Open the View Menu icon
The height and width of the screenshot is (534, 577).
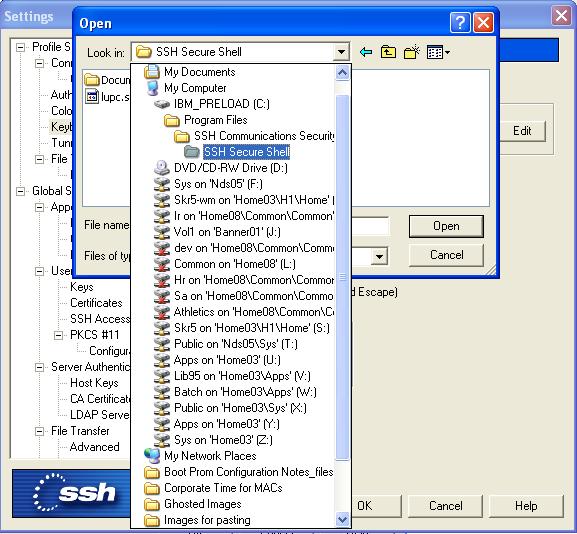tap(438, 52)
